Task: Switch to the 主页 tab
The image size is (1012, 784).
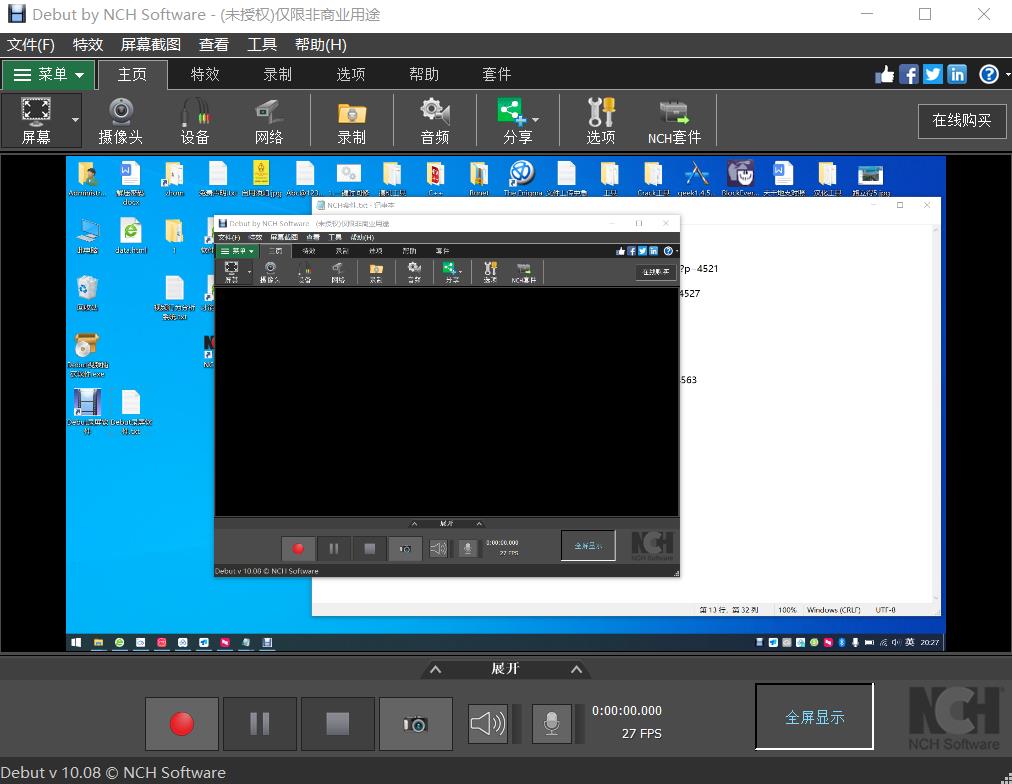Action: (132, 74)
